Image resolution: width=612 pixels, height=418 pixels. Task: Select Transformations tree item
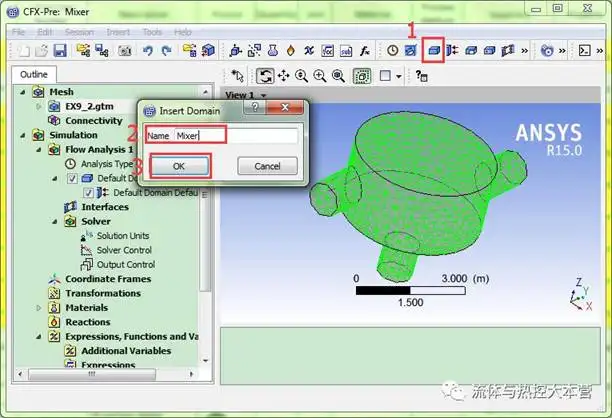(103, 293)
